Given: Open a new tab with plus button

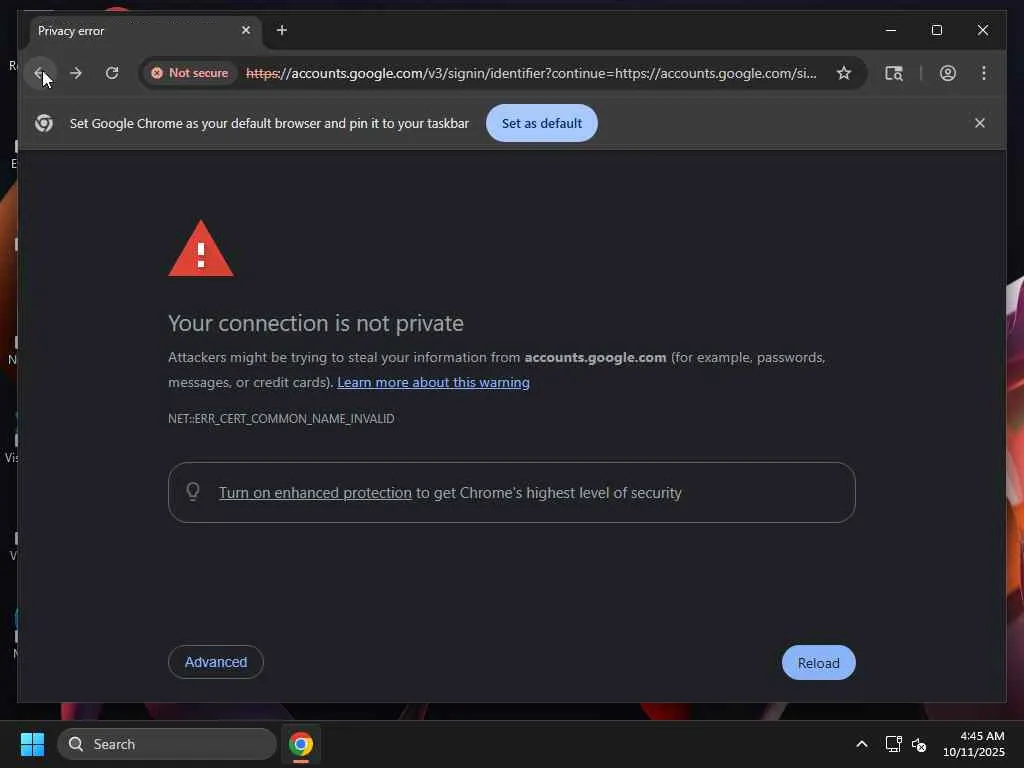Looking at the screenshot, I should (x=281, y=30).
